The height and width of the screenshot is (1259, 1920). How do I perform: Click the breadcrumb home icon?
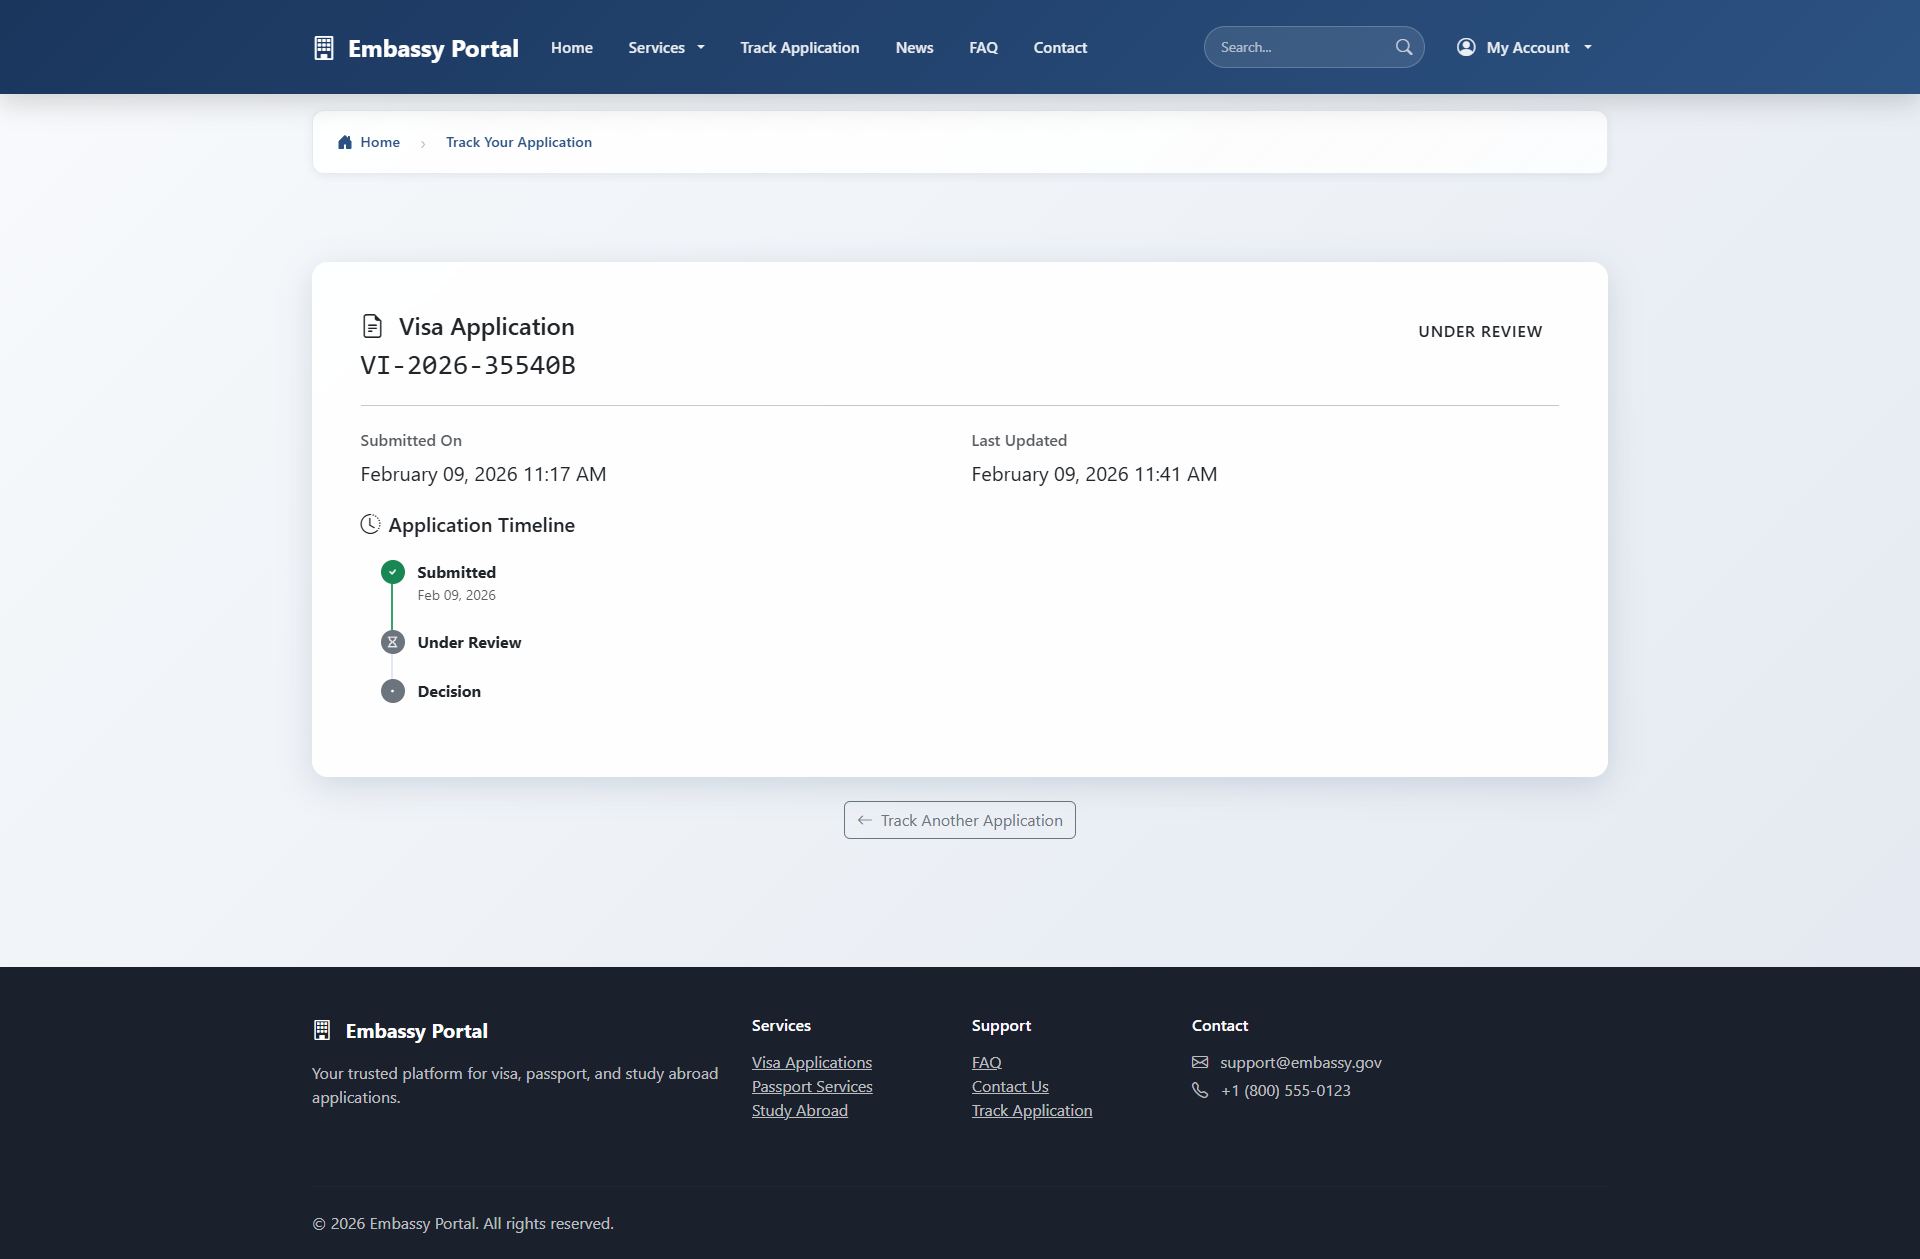[x=345, y=142]
